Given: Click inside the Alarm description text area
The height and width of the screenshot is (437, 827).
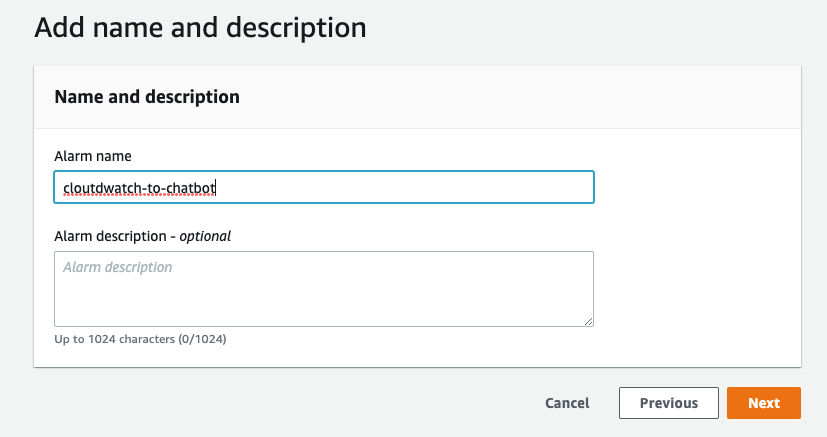Looking at the screenshot, I should (x=324, y=289).
